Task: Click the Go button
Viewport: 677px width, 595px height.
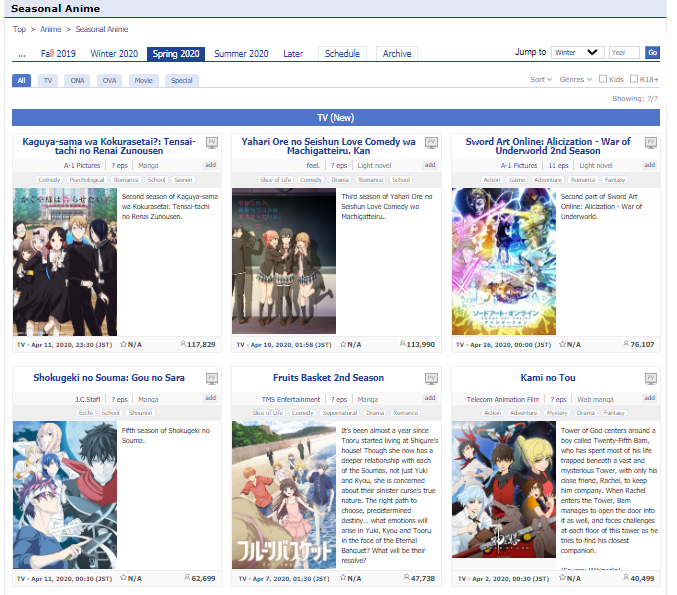Action: [652, 52]
